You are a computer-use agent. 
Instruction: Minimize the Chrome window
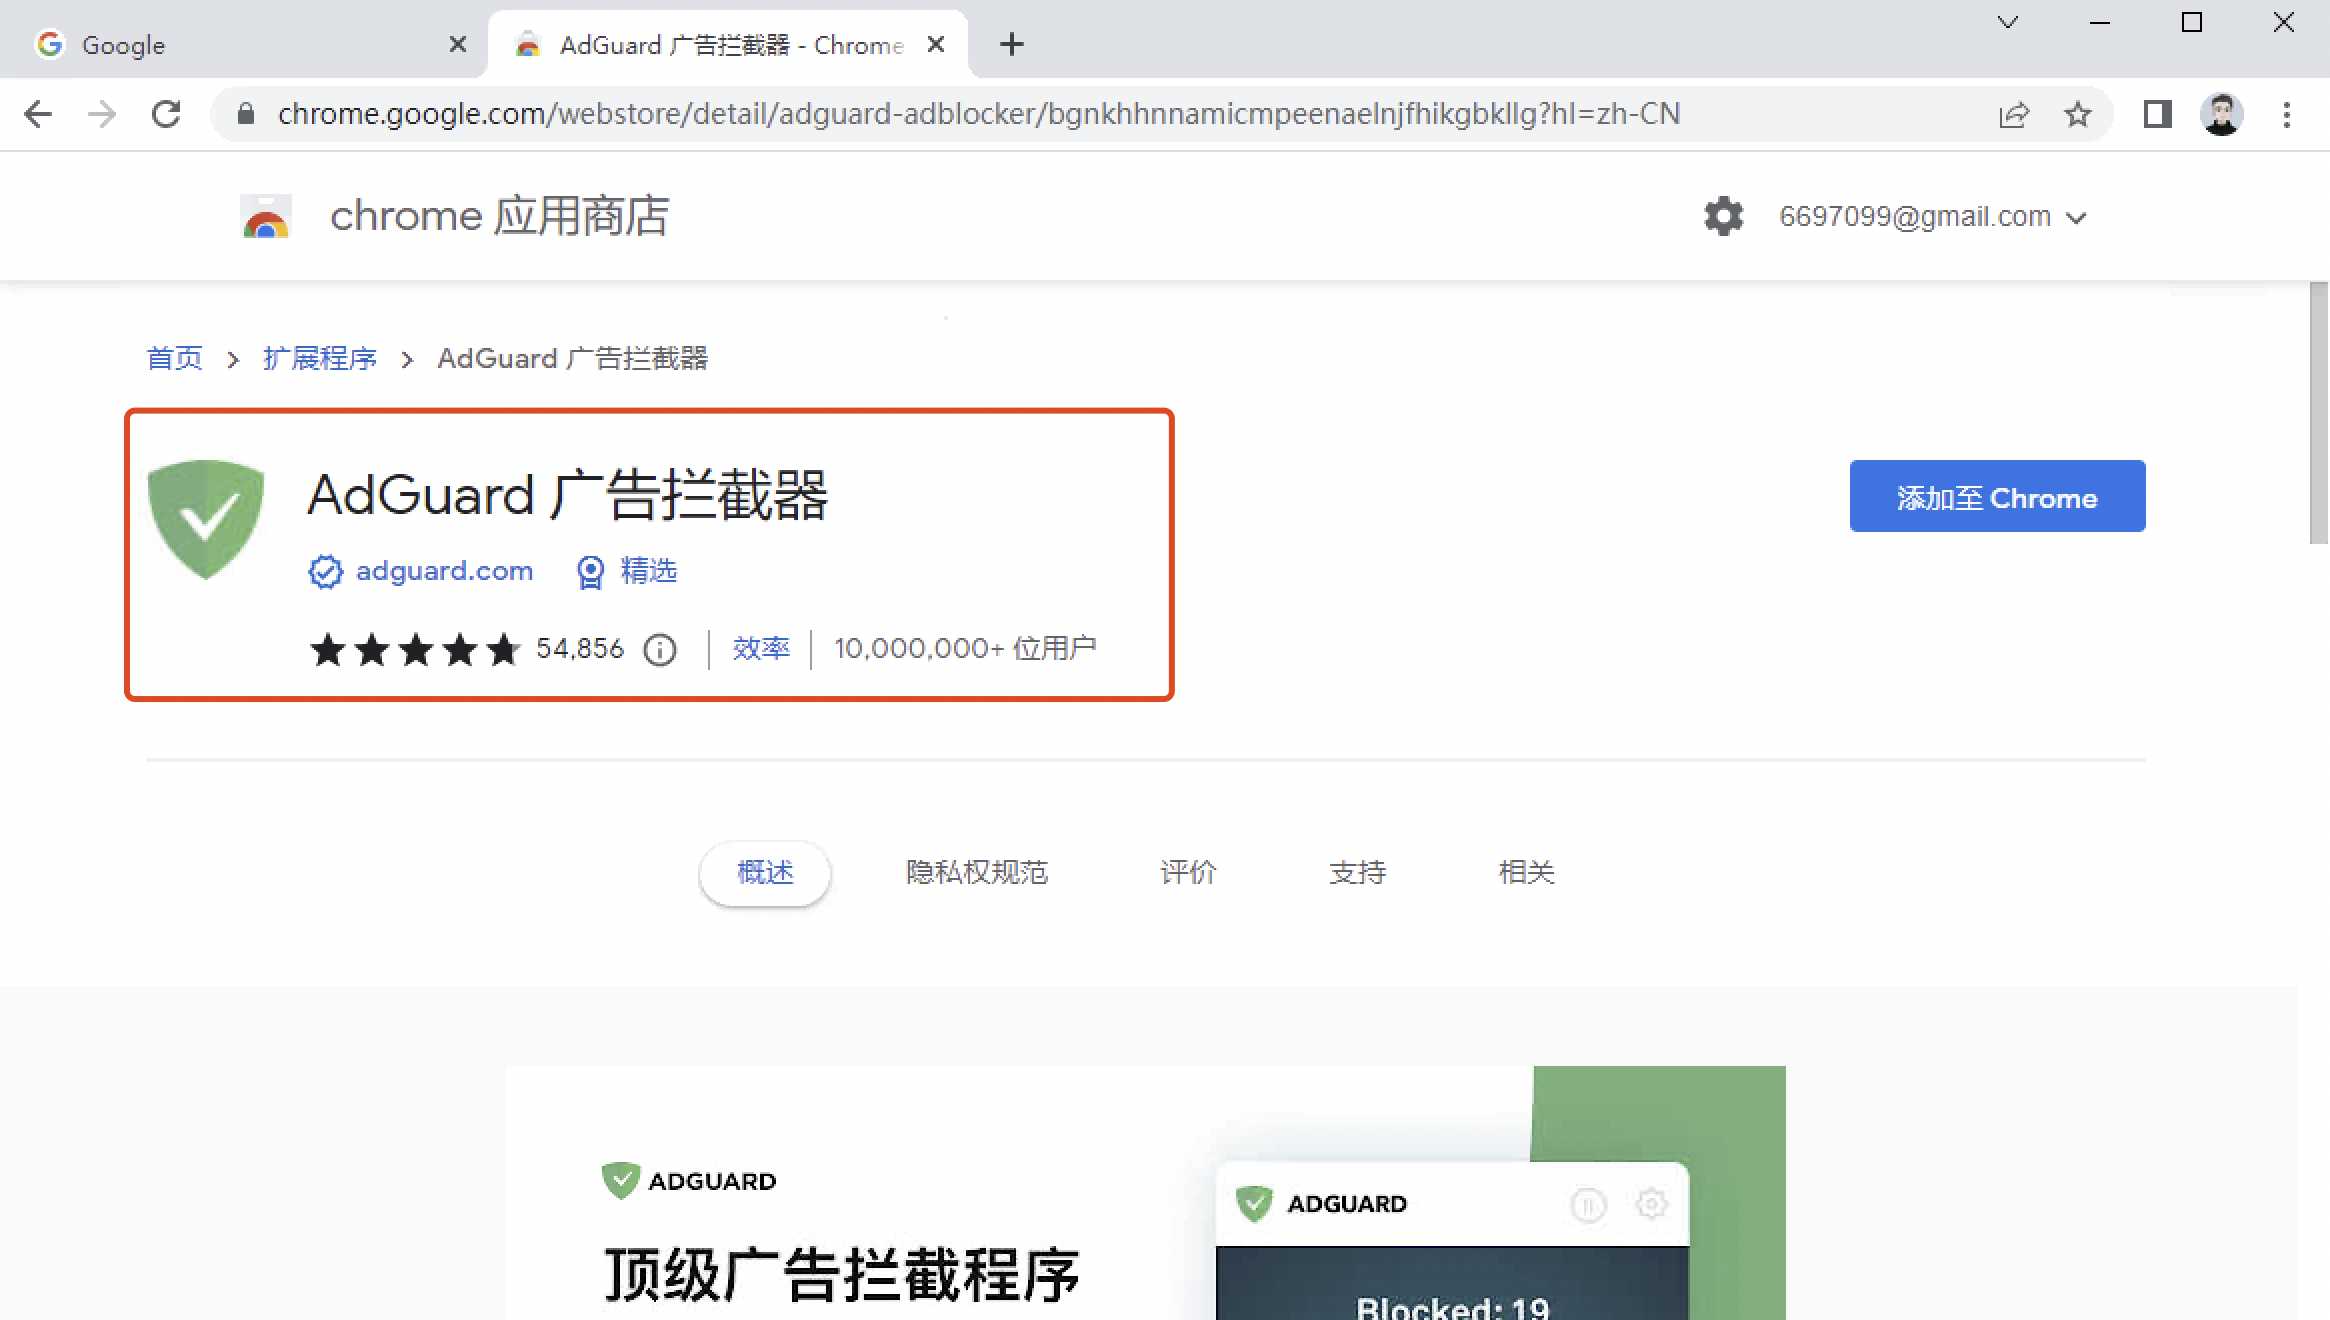[2100, 22]
